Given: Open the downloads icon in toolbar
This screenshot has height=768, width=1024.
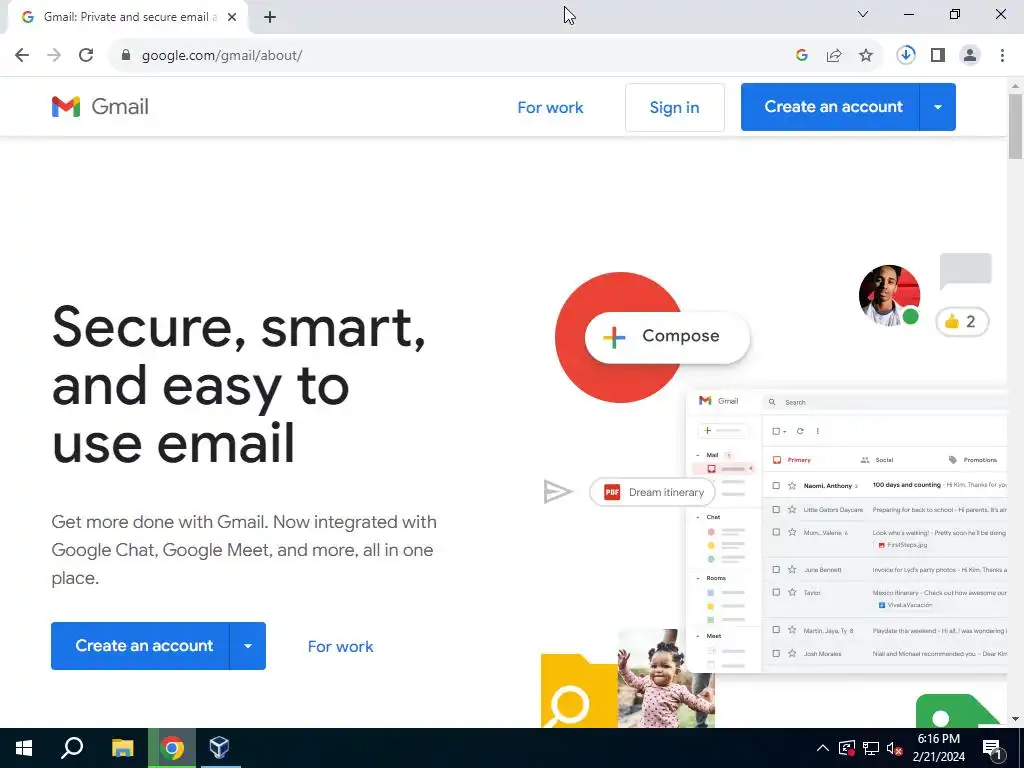Looking at the screenshot, I should point(906,55).
